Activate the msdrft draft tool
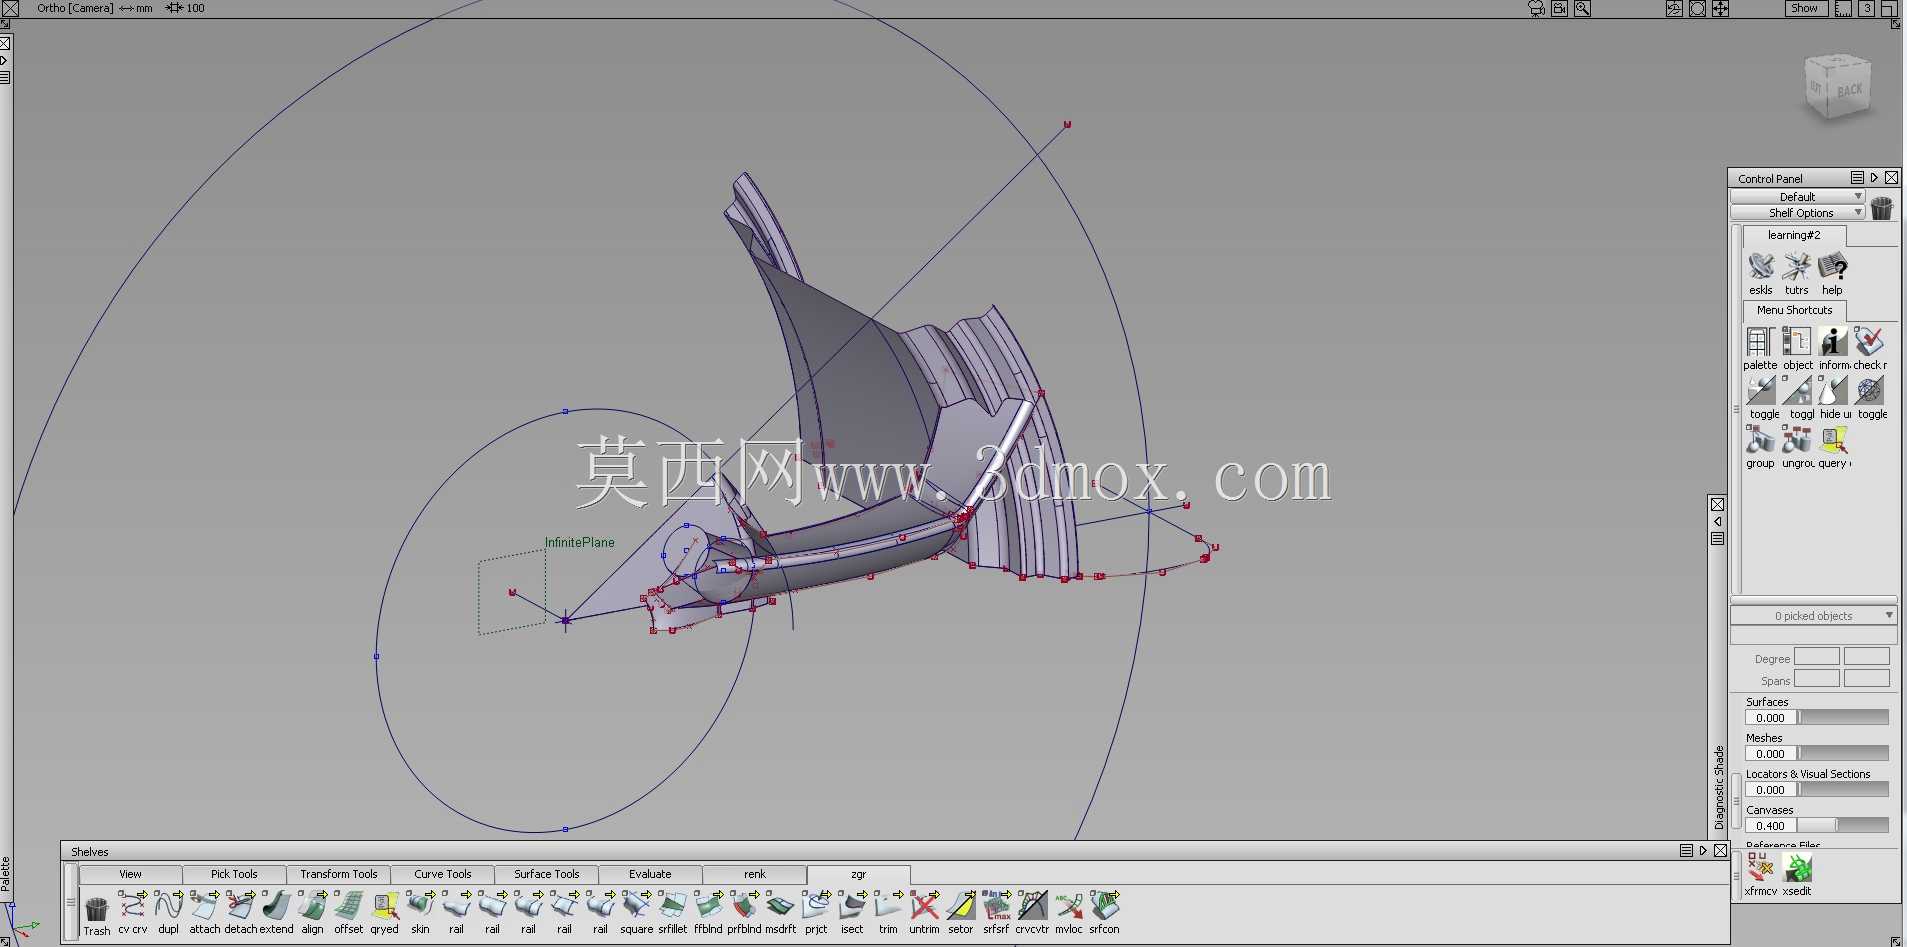 pyautogui.click(x=780, y=906)
